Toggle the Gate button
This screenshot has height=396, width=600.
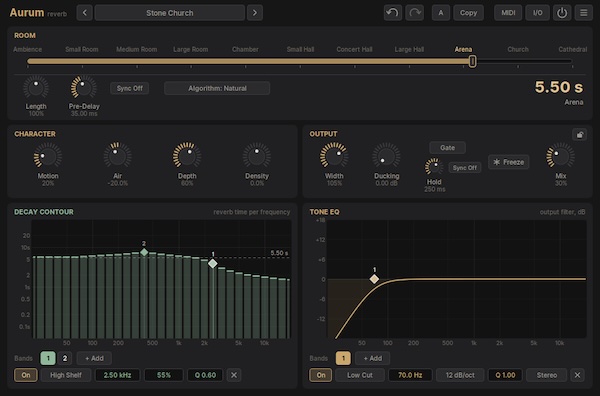(x=447, y=148)
